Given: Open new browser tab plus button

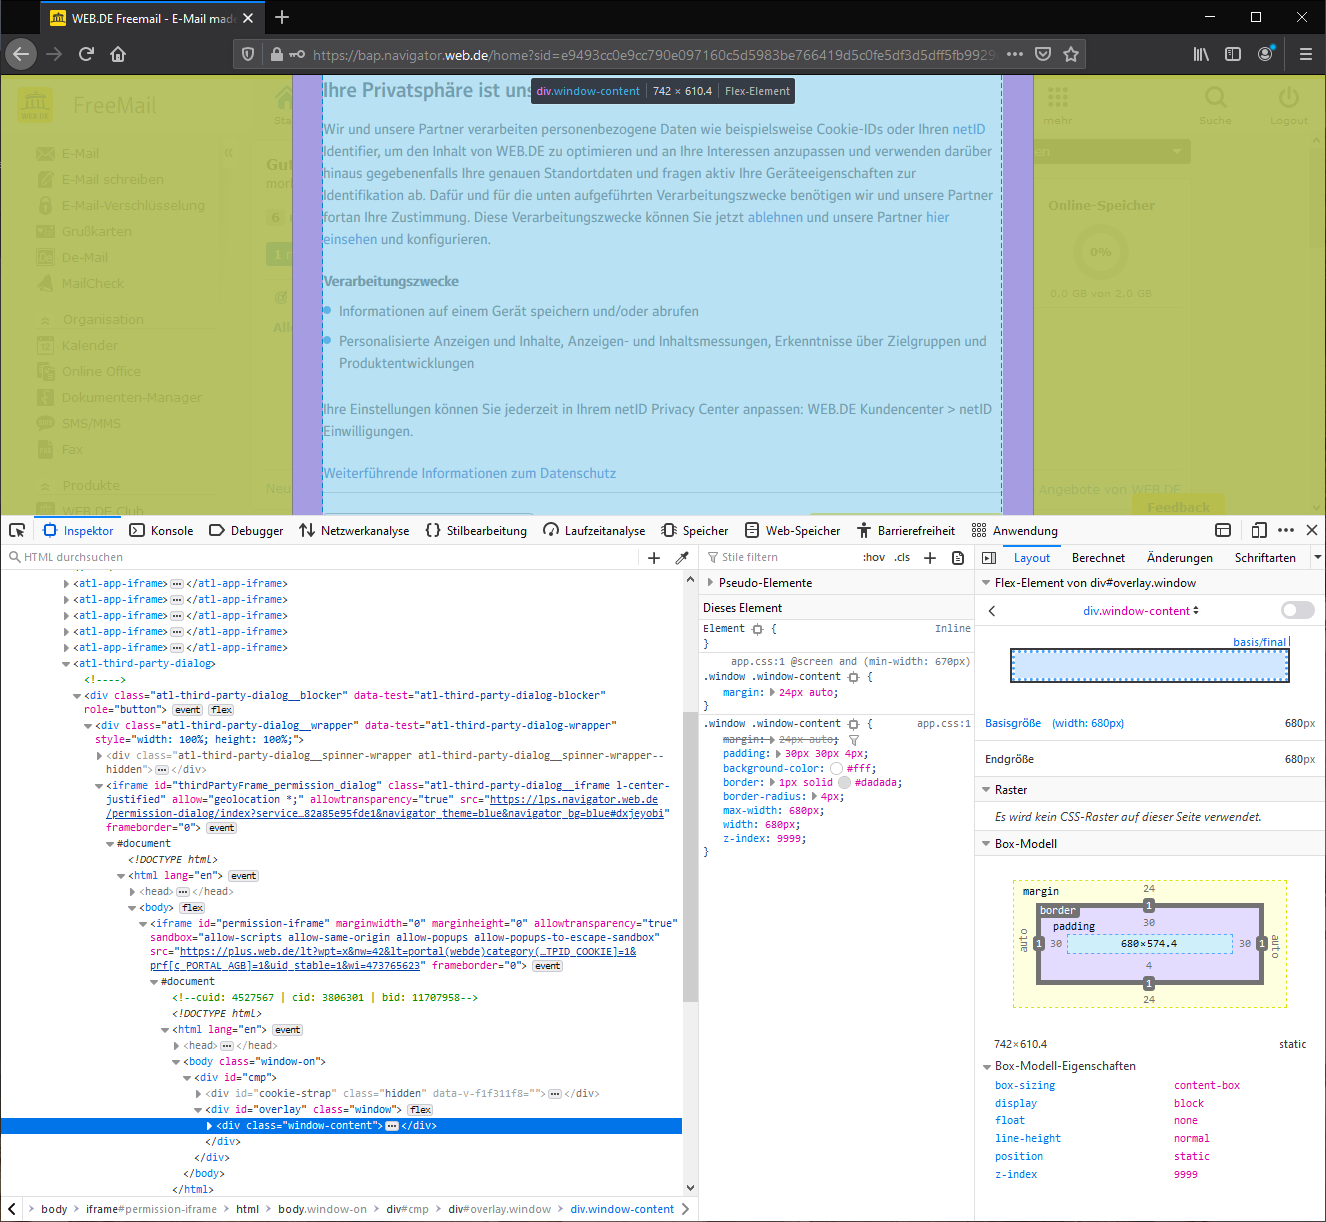Looking at the screenshot, I should (x=282, y=17).
